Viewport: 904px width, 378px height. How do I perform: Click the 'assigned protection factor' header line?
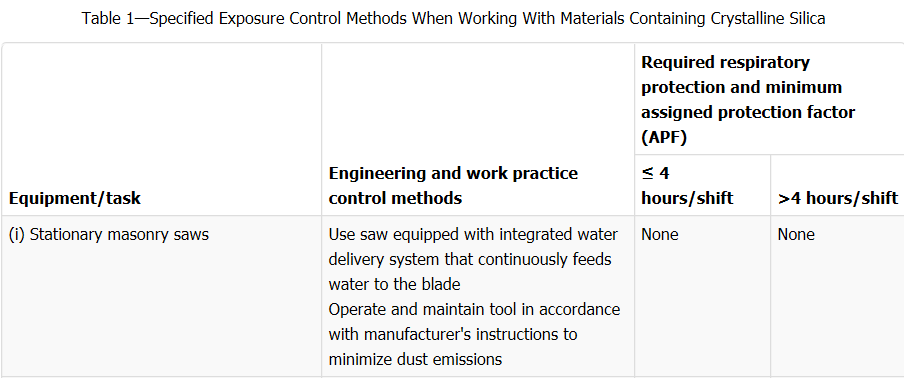point(748,112)
